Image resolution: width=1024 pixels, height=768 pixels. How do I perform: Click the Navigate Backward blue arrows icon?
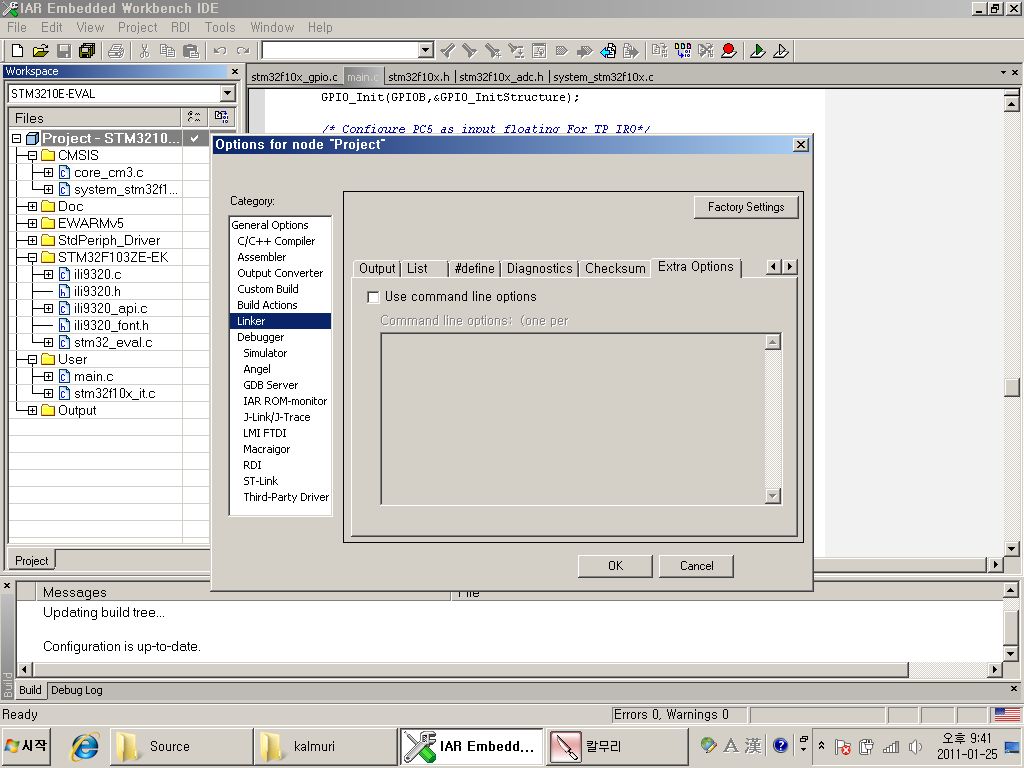[x=608, y=50]
